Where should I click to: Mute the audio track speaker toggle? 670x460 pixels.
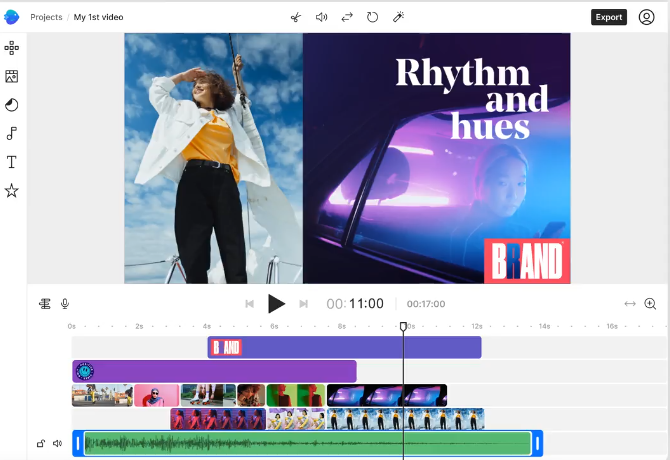point(57,443)
